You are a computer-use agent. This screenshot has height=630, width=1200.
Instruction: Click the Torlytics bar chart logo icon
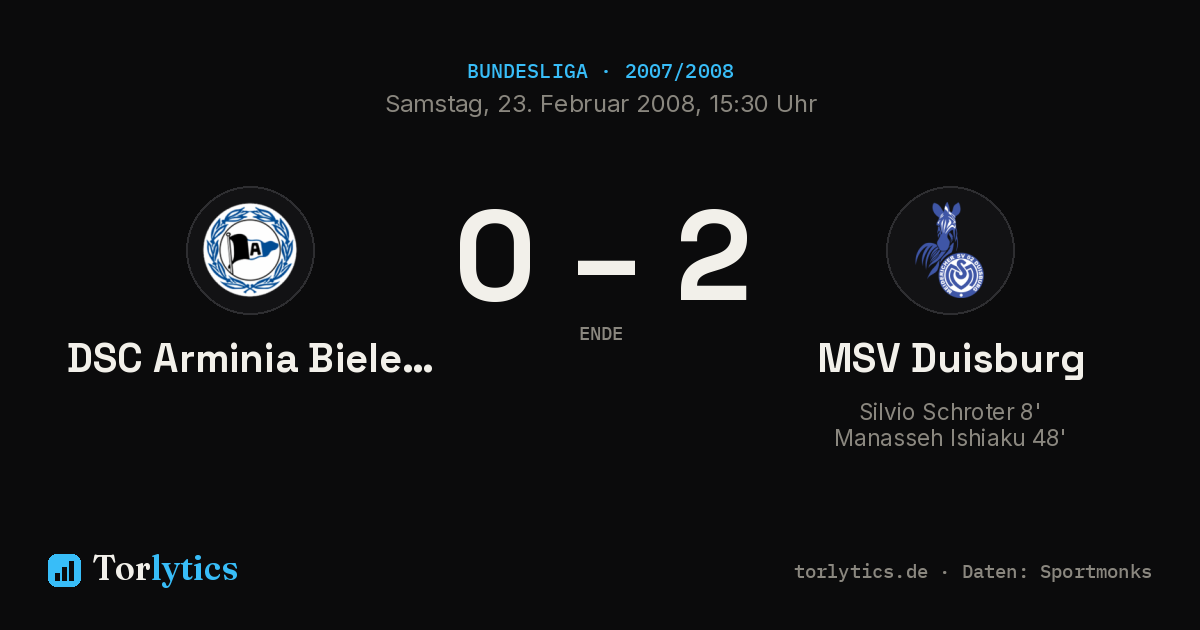(x=64, y=570)
